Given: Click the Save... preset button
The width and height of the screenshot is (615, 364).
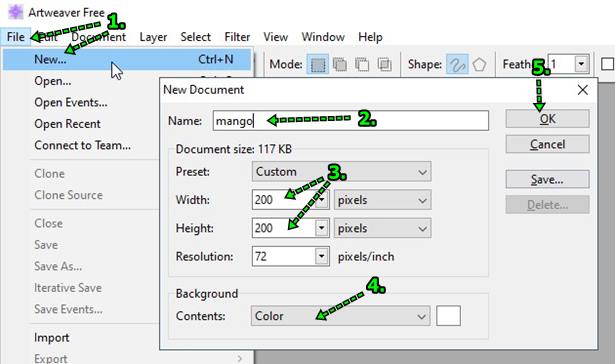Looking at the screenshot, I should click(547, 180).
